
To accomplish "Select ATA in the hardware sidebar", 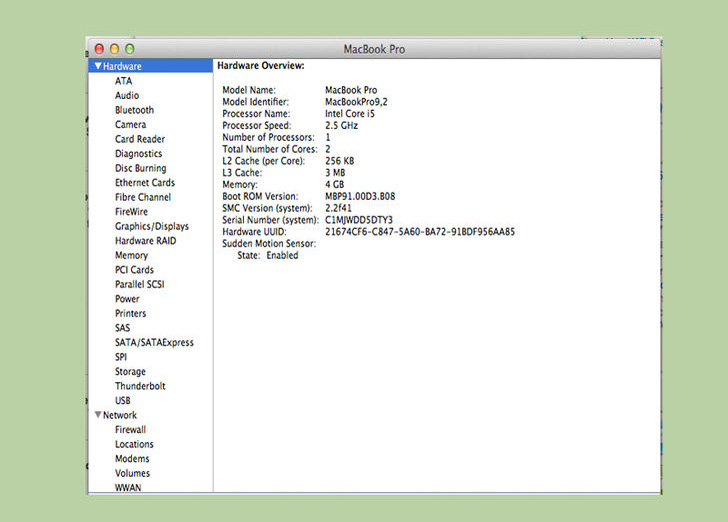I will 123,81.
